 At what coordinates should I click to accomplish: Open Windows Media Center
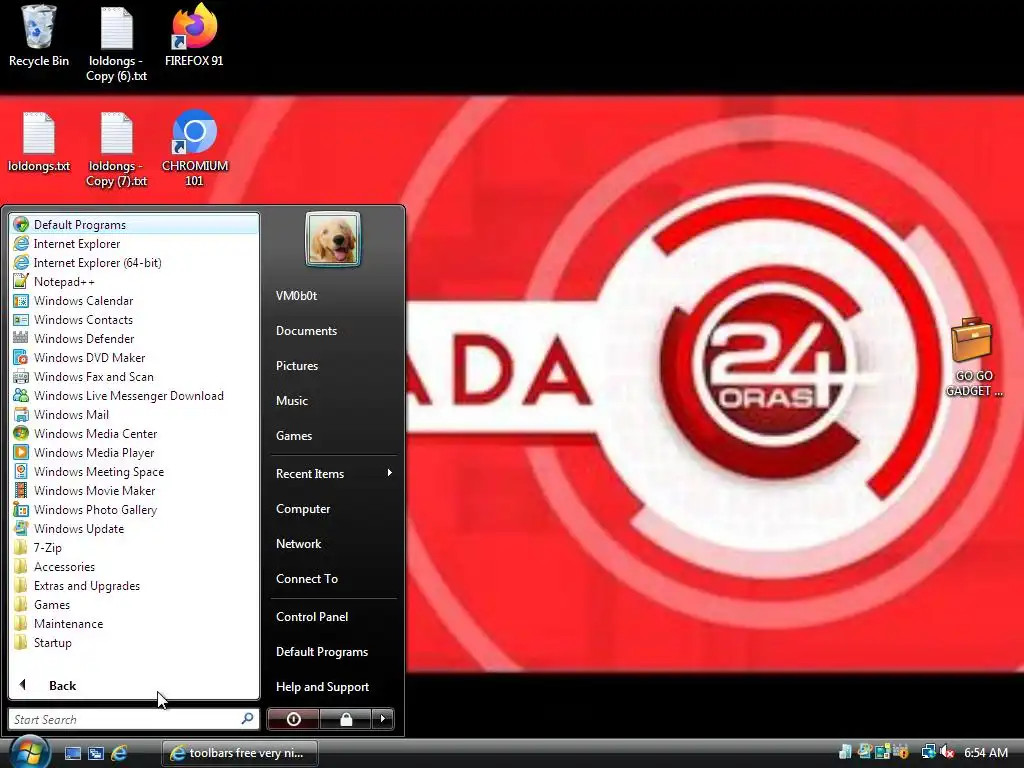click(x=134, y=433)
